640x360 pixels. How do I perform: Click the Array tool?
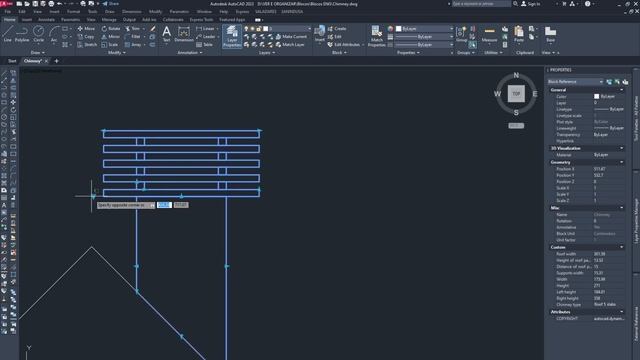133,44
